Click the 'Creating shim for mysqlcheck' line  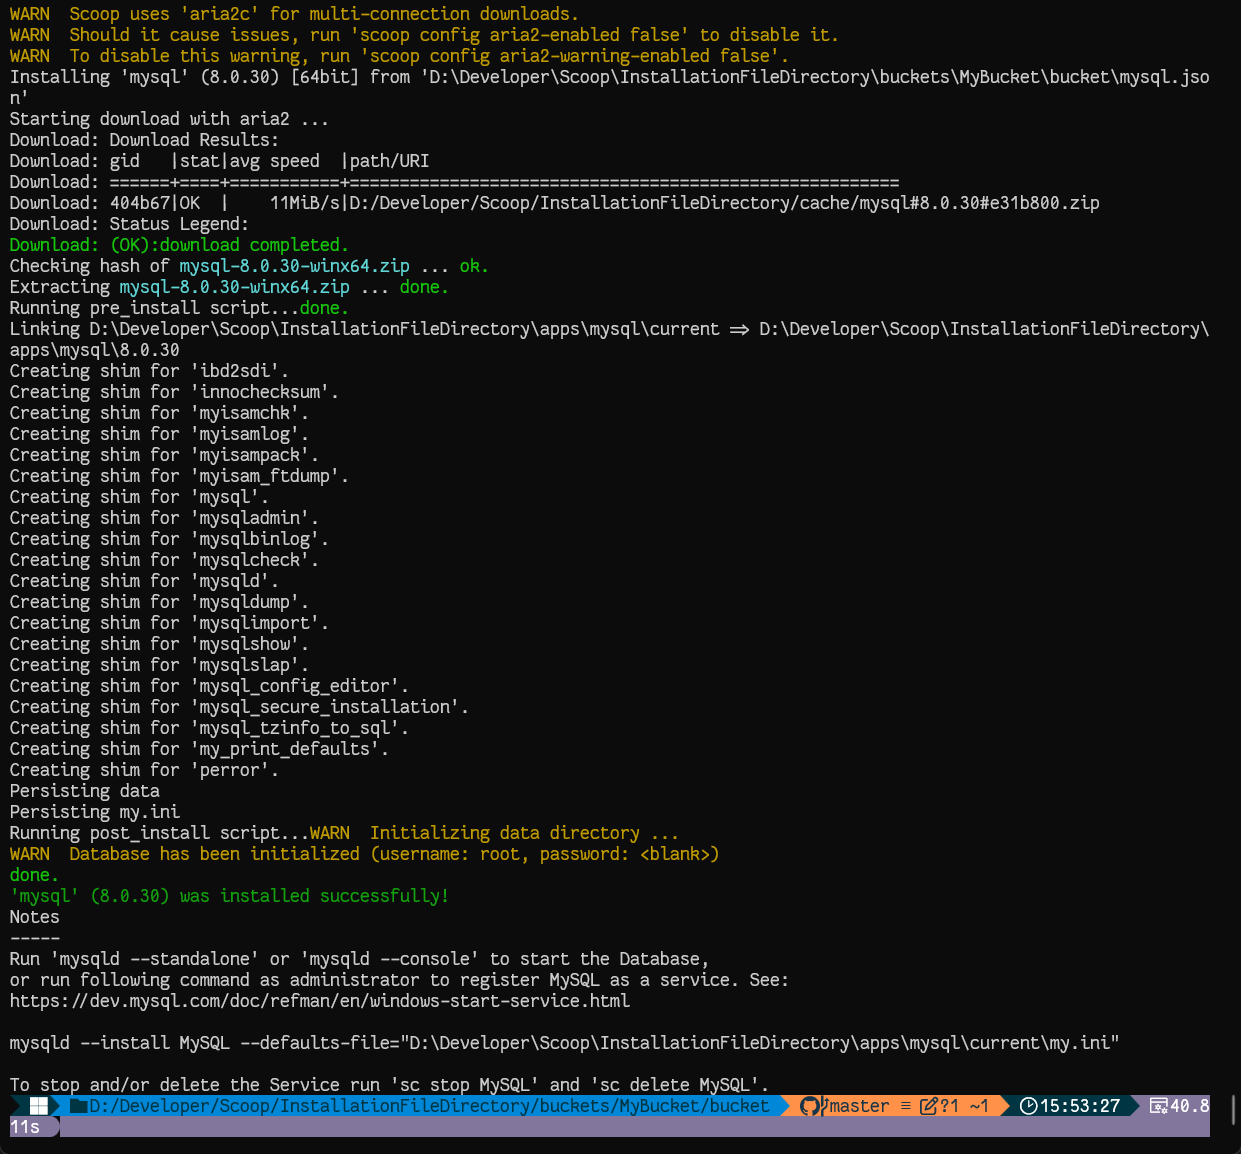tap(164, 559)
